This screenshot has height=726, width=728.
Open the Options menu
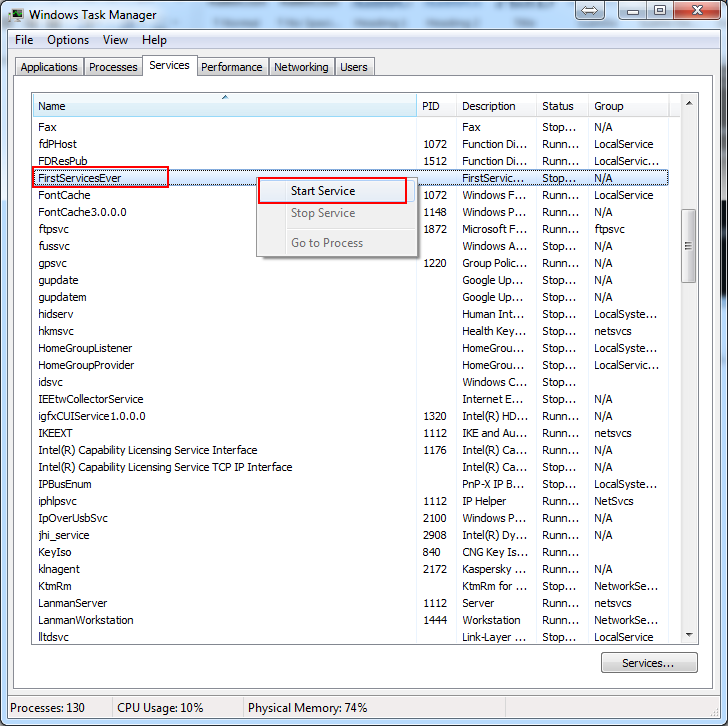click(68, 40)
